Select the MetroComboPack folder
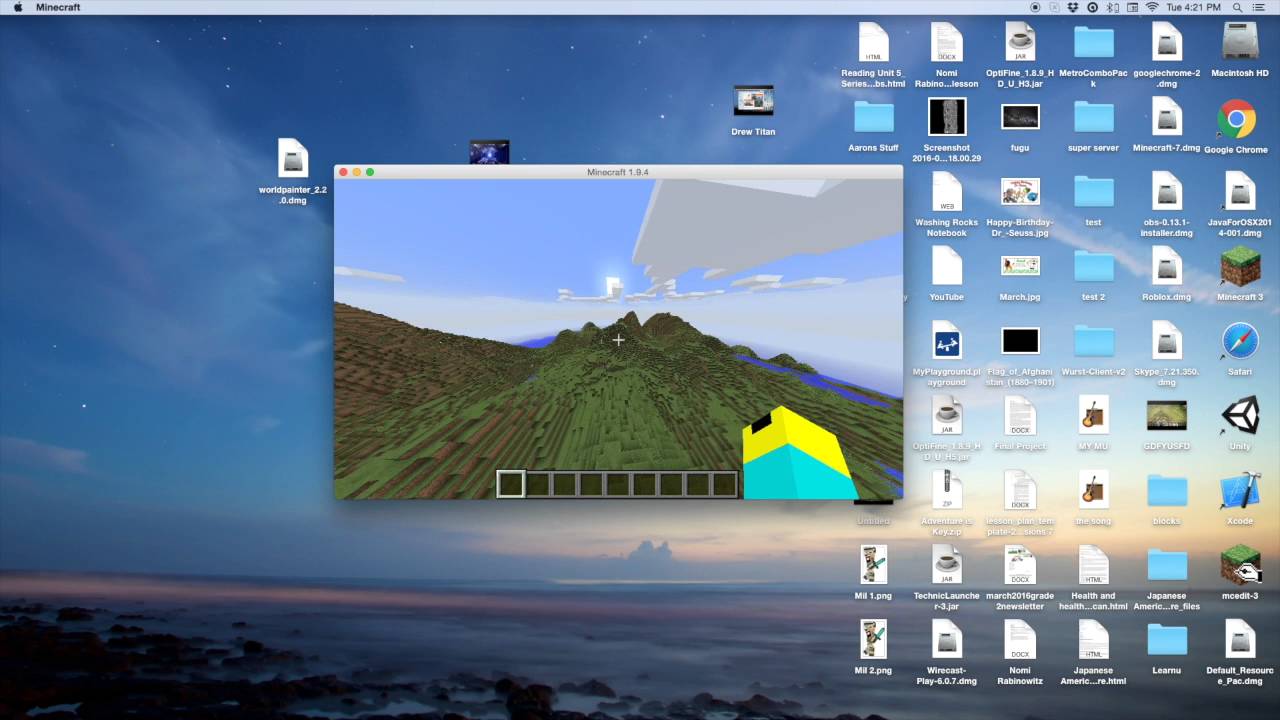 [1093, 42]
